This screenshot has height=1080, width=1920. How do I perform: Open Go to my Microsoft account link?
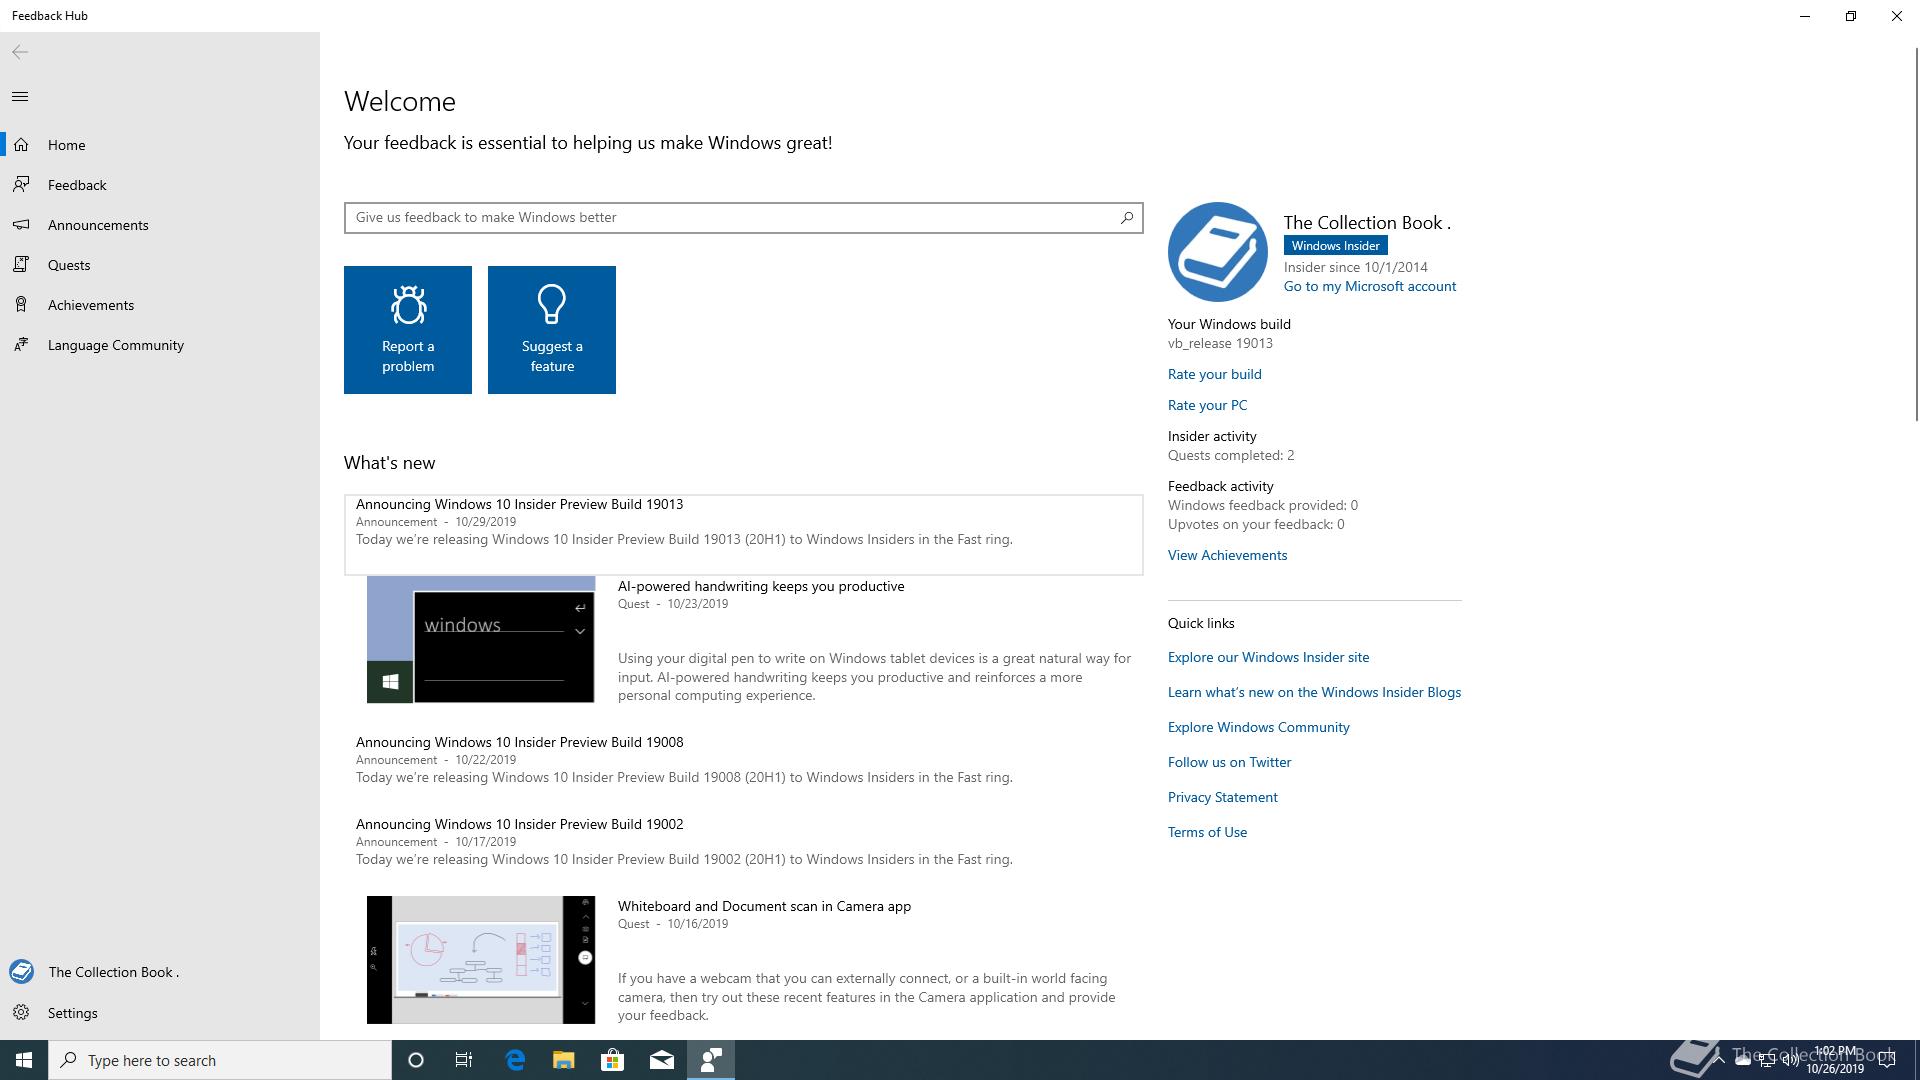(x=1369, y=286)
